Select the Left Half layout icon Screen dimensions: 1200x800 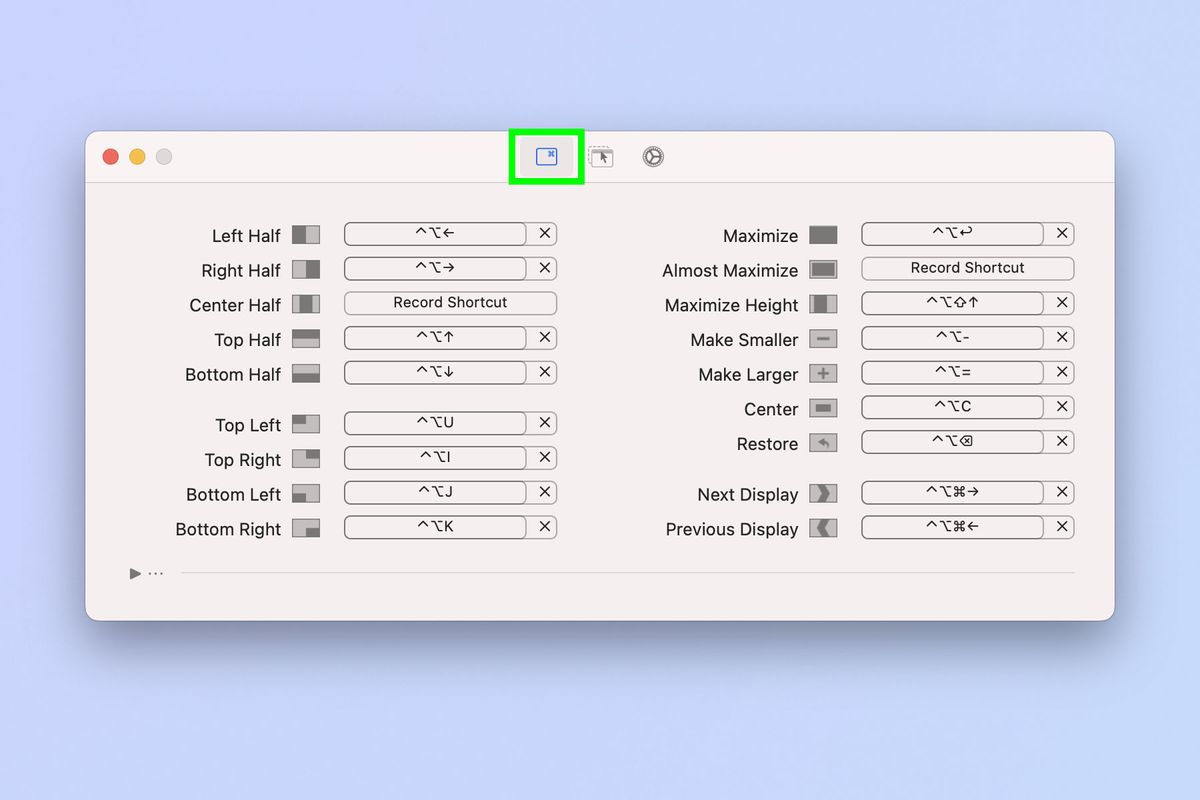(307, 235)
